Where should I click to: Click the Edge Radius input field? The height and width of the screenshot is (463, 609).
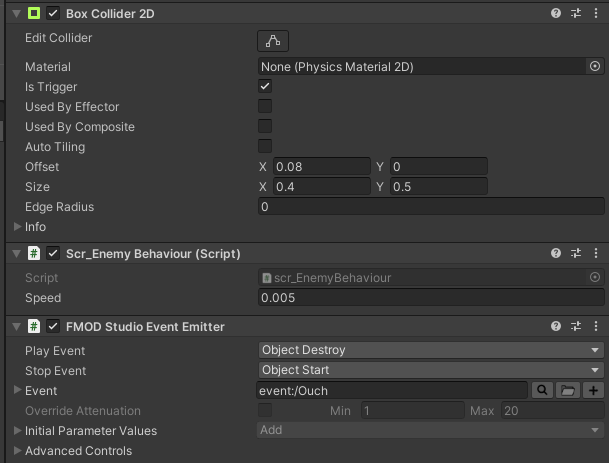[x=430, y=207]
